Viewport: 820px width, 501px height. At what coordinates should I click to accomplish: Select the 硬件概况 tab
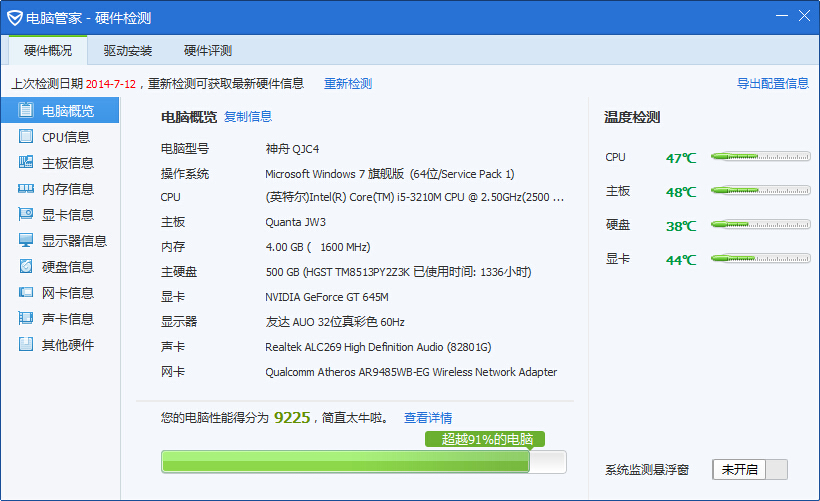pyautogui.click(x=48, y=51)
